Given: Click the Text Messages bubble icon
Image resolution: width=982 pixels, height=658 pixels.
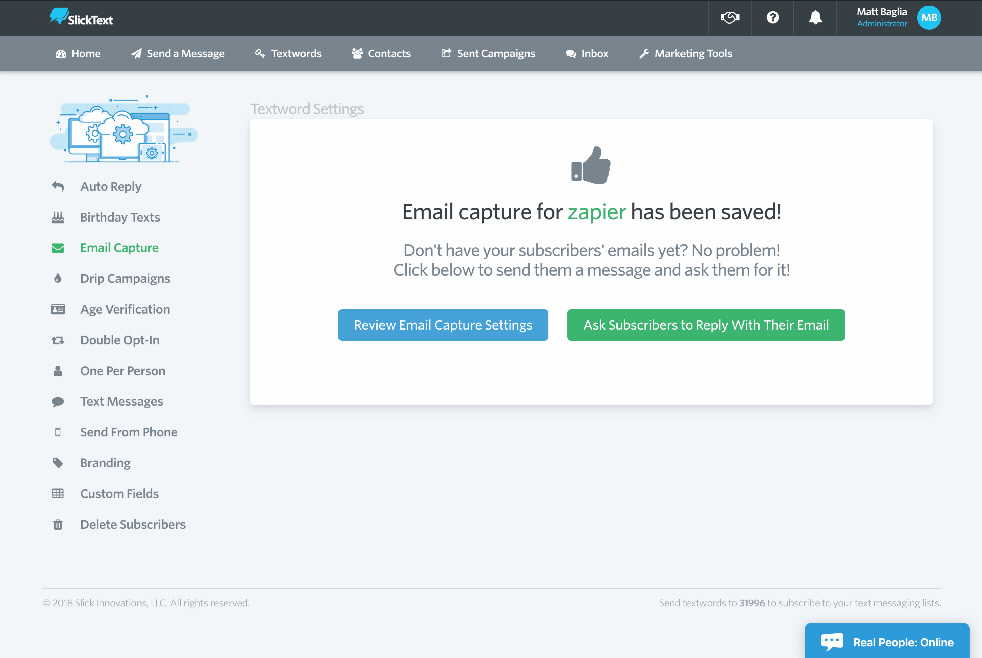Looking at the screenshot, I should [58, 401].
